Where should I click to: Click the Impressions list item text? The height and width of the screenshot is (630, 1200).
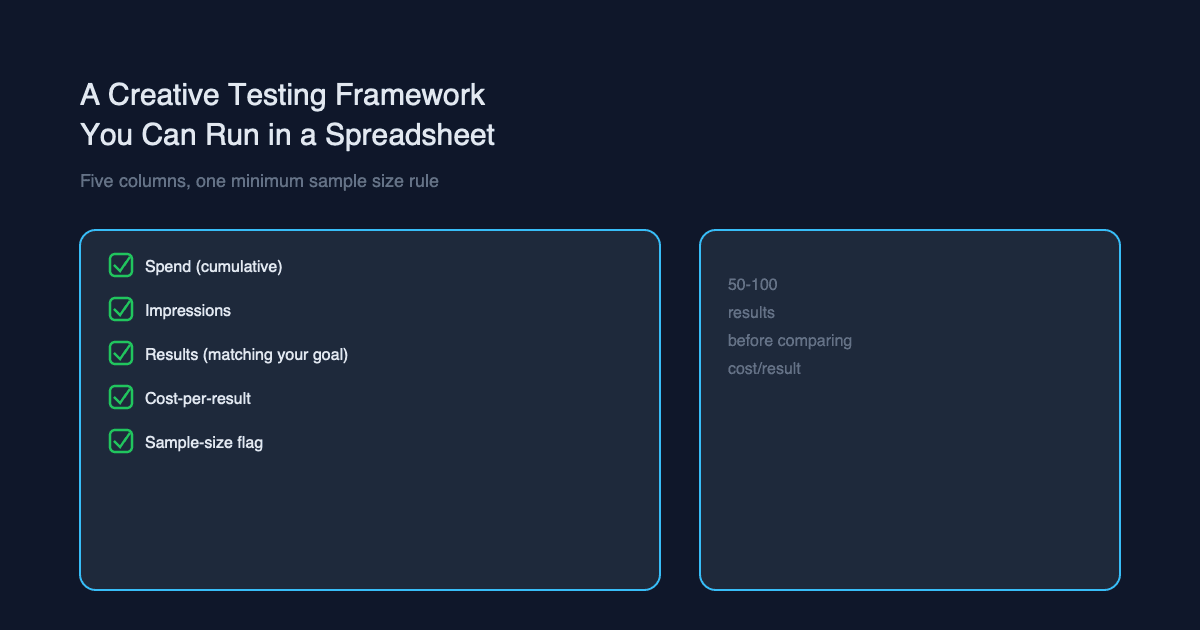188,311
